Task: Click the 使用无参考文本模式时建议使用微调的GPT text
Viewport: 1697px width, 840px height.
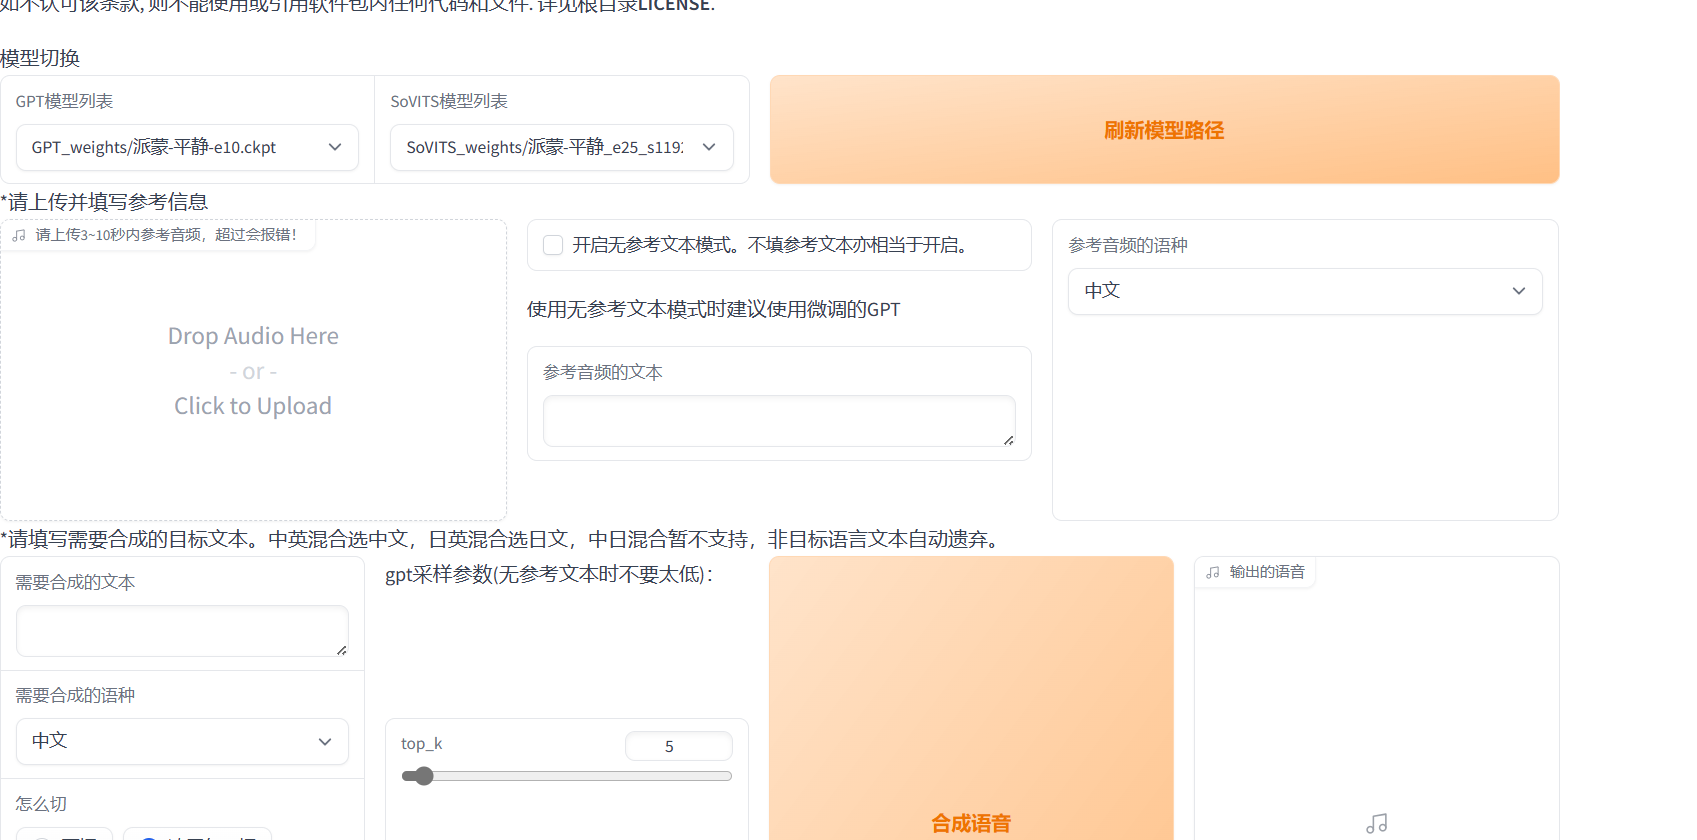Action: point(714,310)
